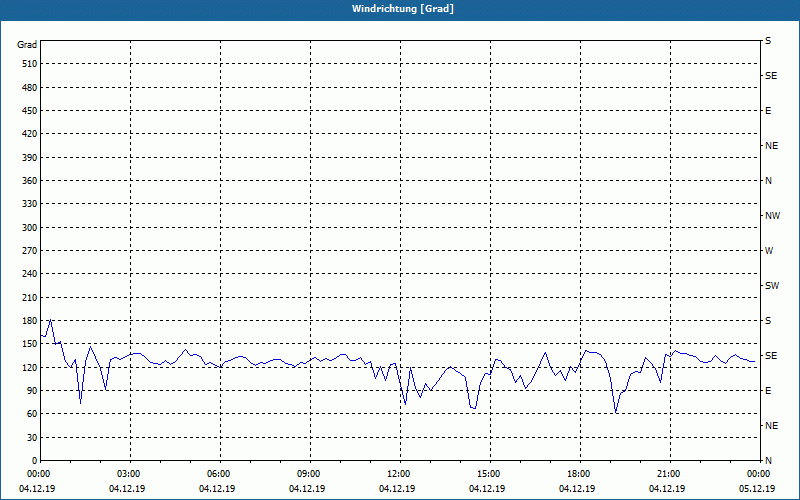Click the 120 y-axis value
This screenshot has height=500, width=800.
(x=30, y=367)
